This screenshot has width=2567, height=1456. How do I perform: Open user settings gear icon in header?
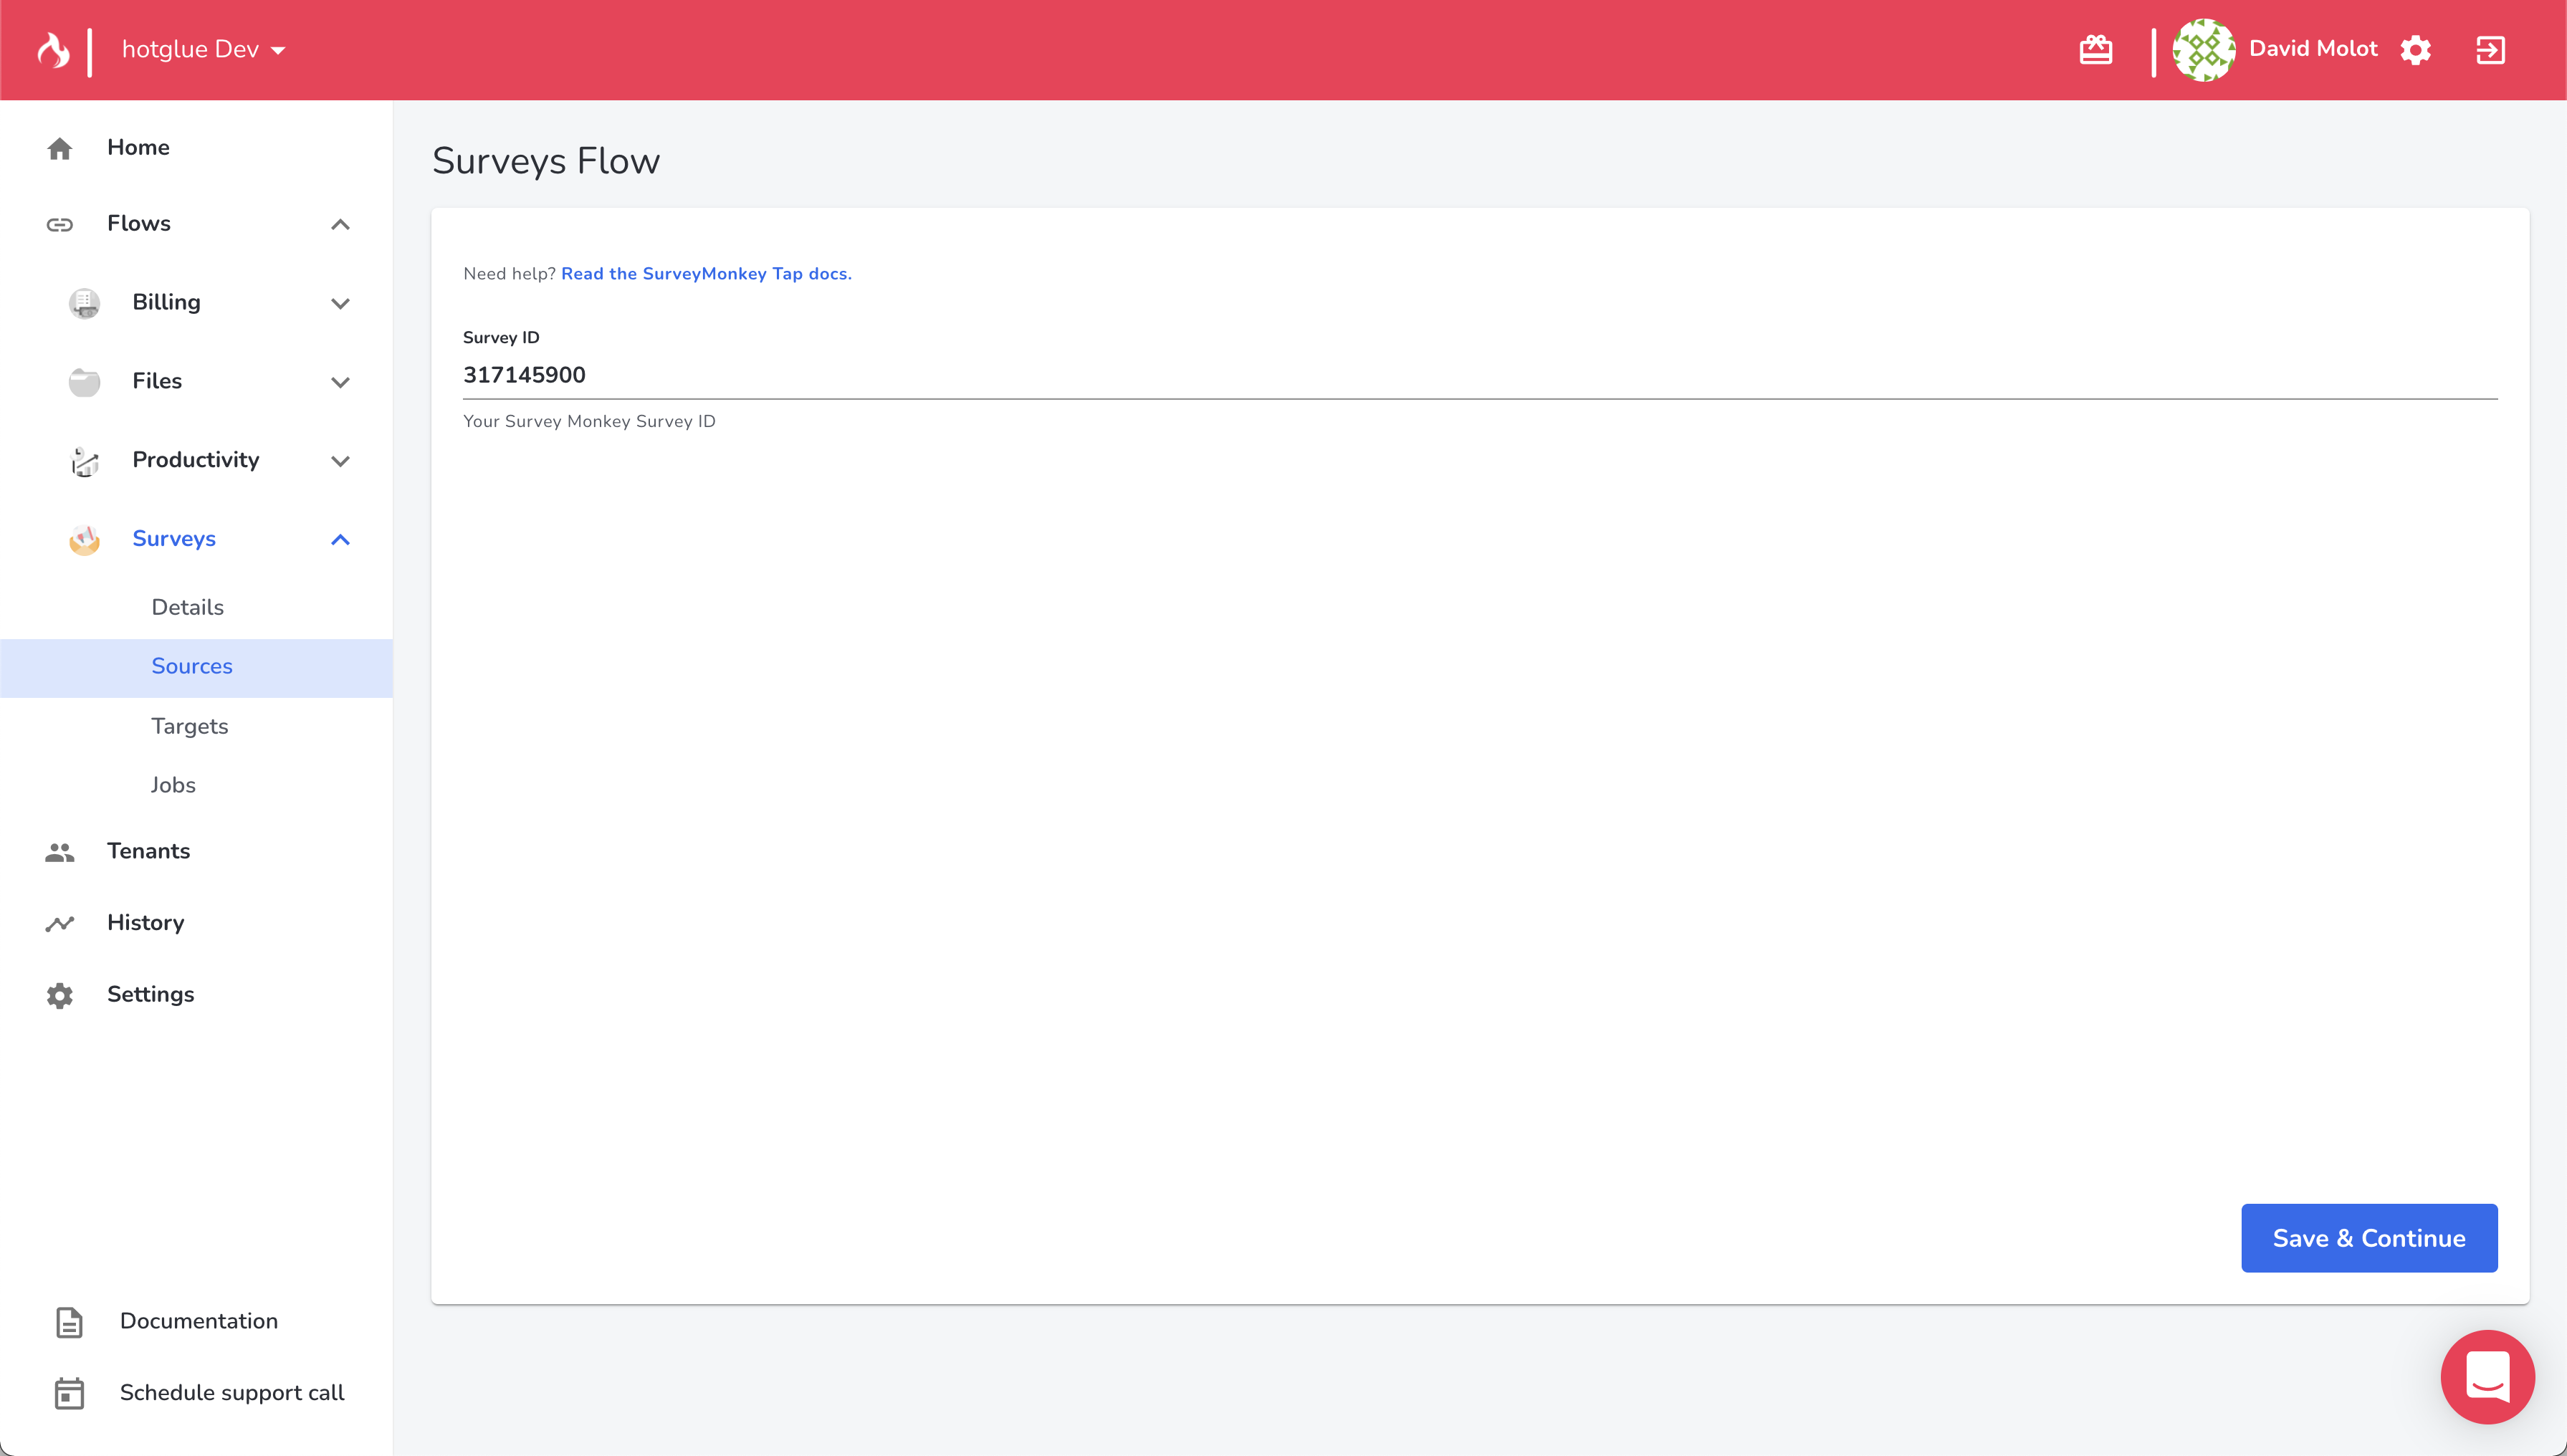[2415, 50]
